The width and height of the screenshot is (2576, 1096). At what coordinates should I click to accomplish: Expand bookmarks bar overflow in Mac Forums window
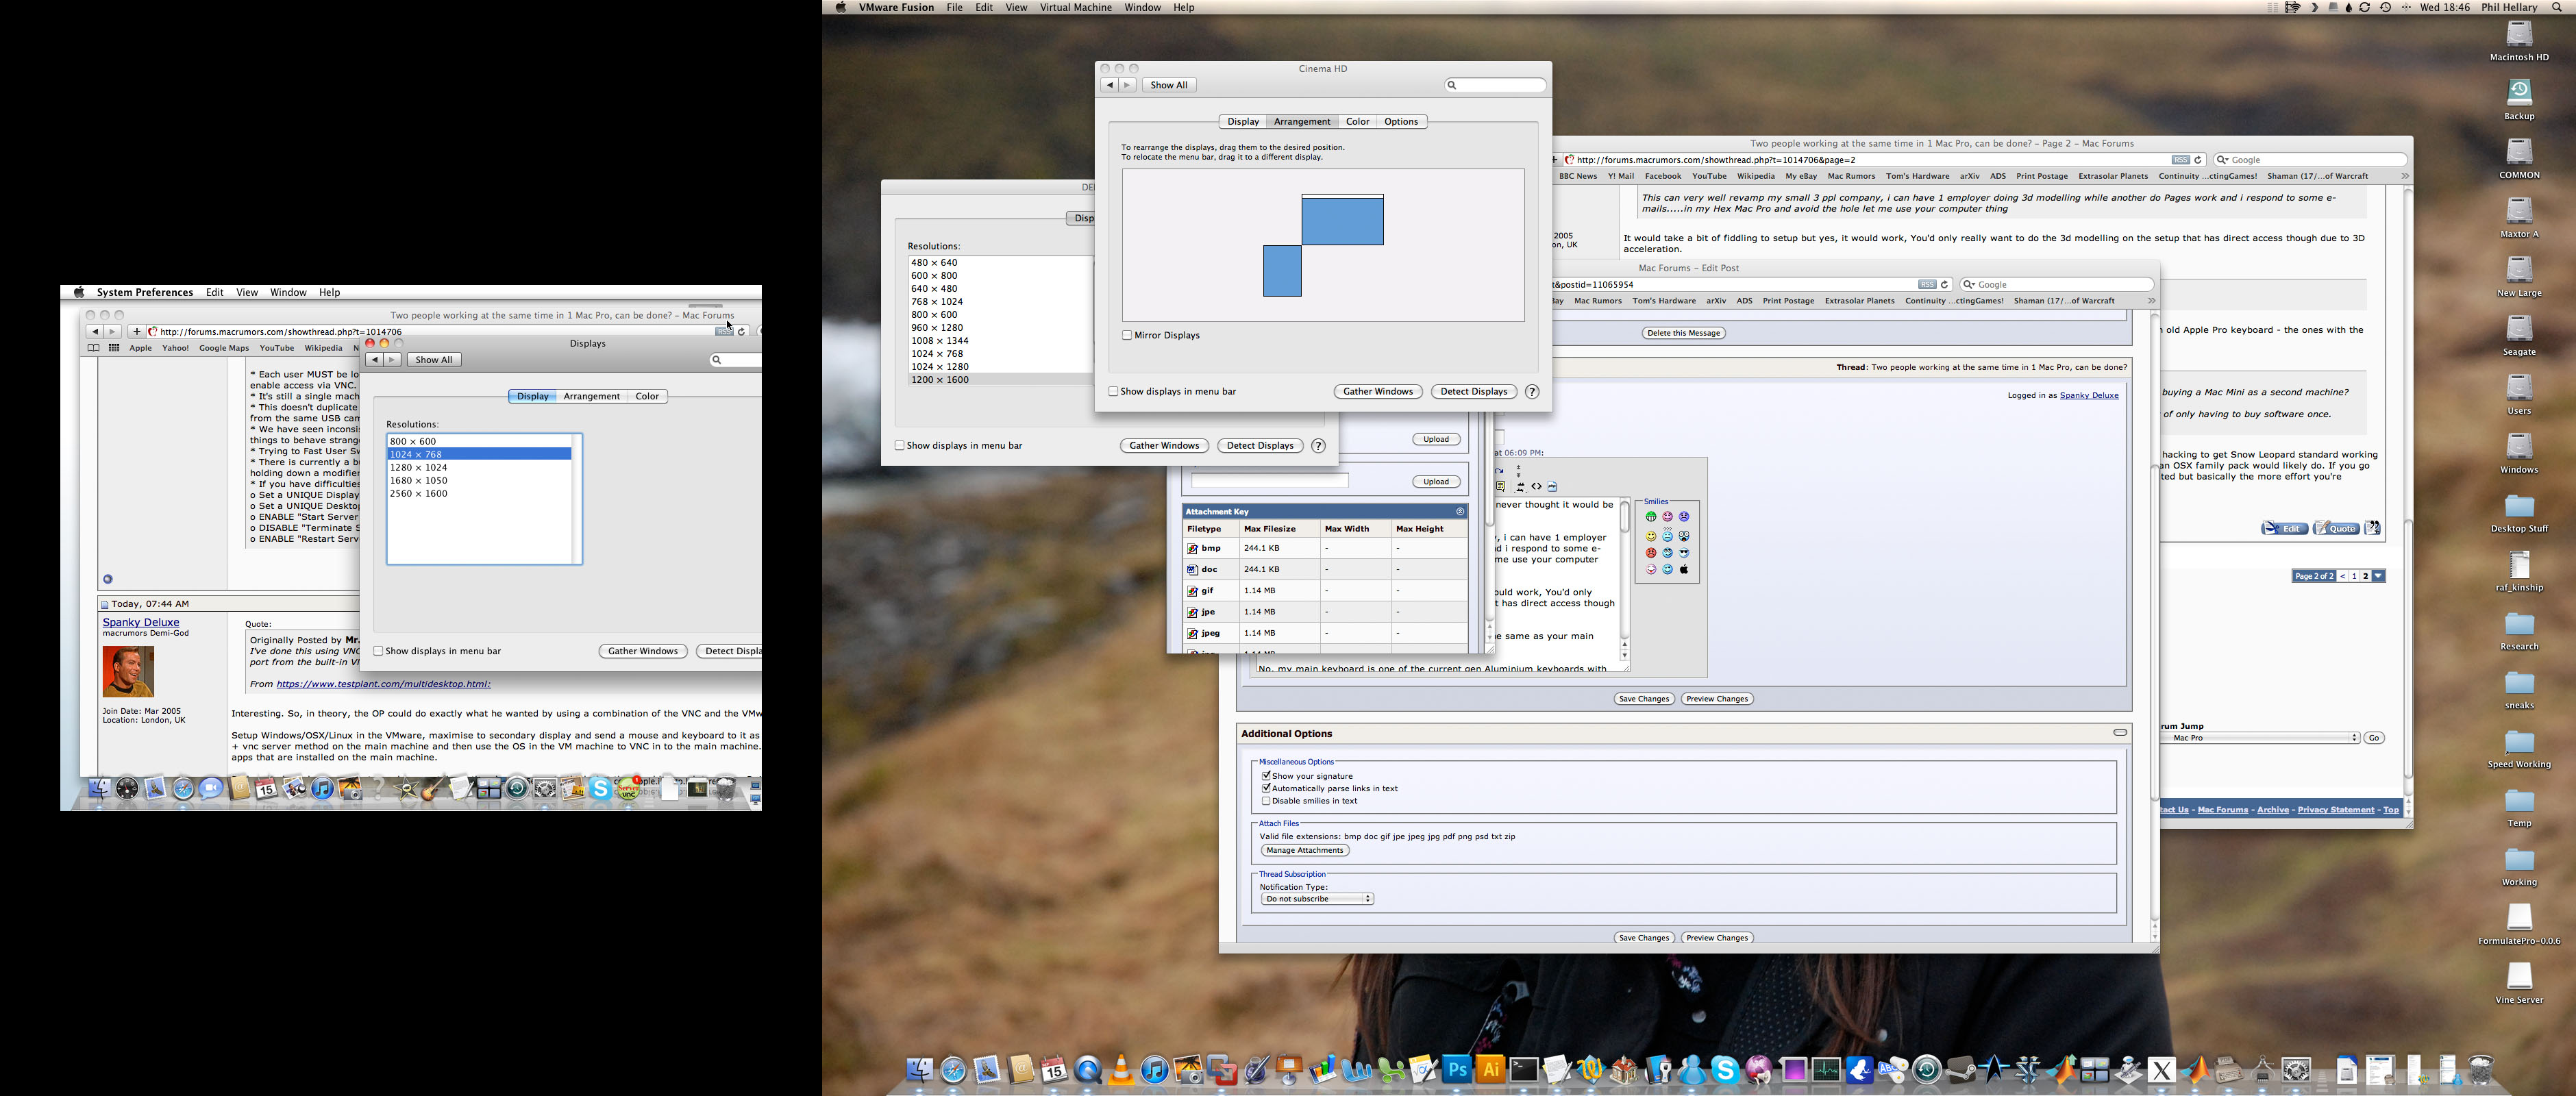(x=2404, y=176)
